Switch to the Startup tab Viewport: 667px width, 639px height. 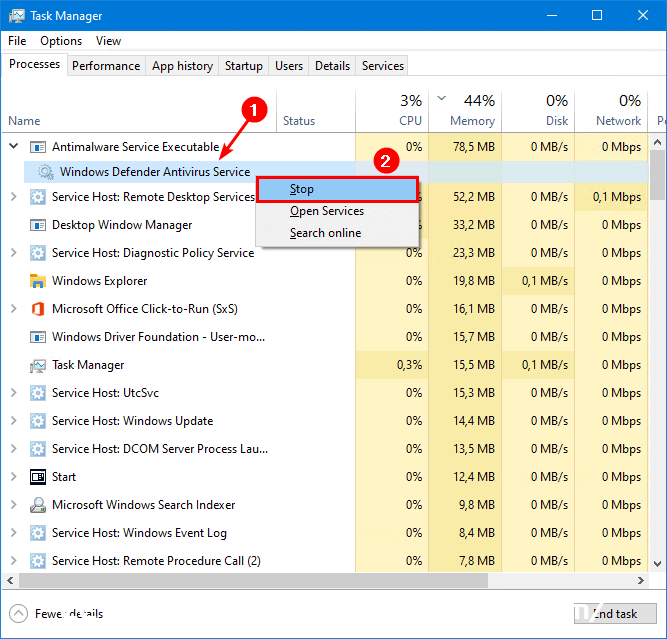243,66
